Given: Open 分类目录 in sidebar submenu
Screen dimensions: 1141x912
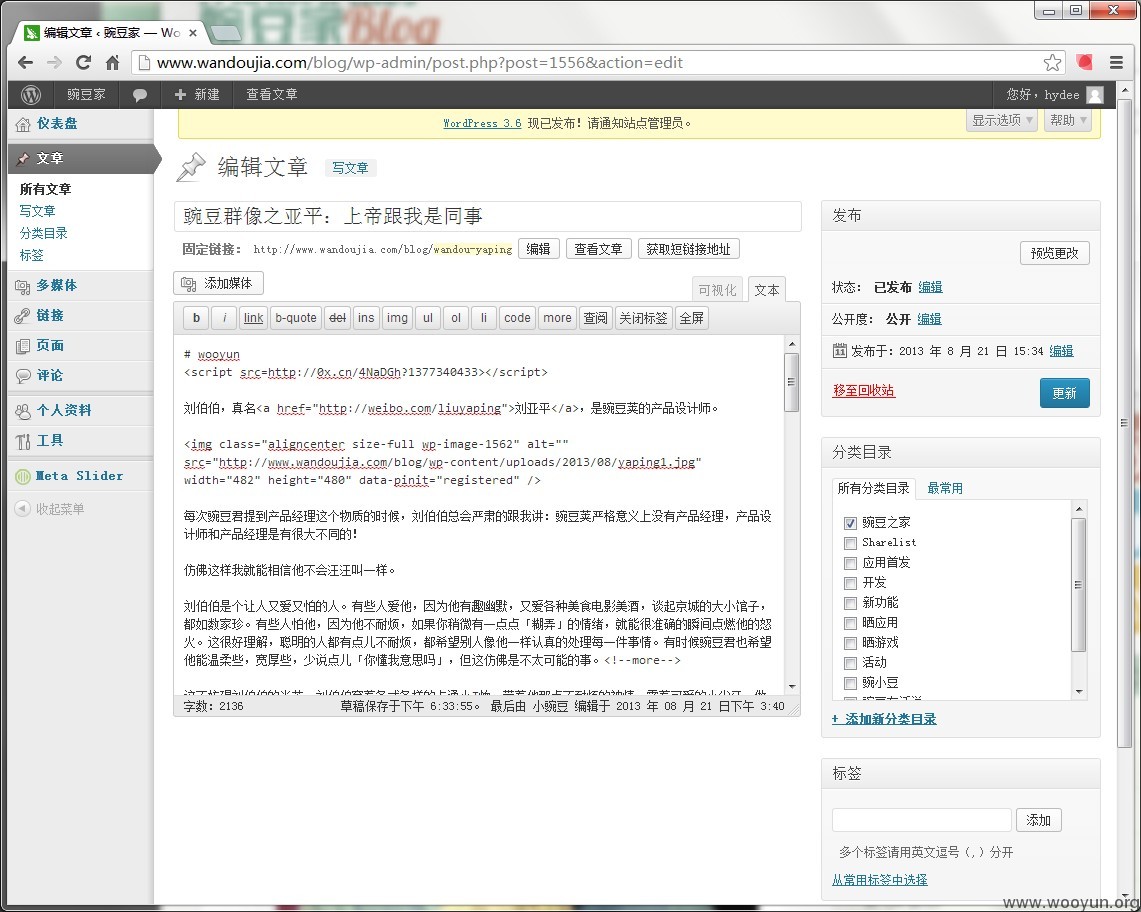Looking at the screenshot, I should pos(44,233).
